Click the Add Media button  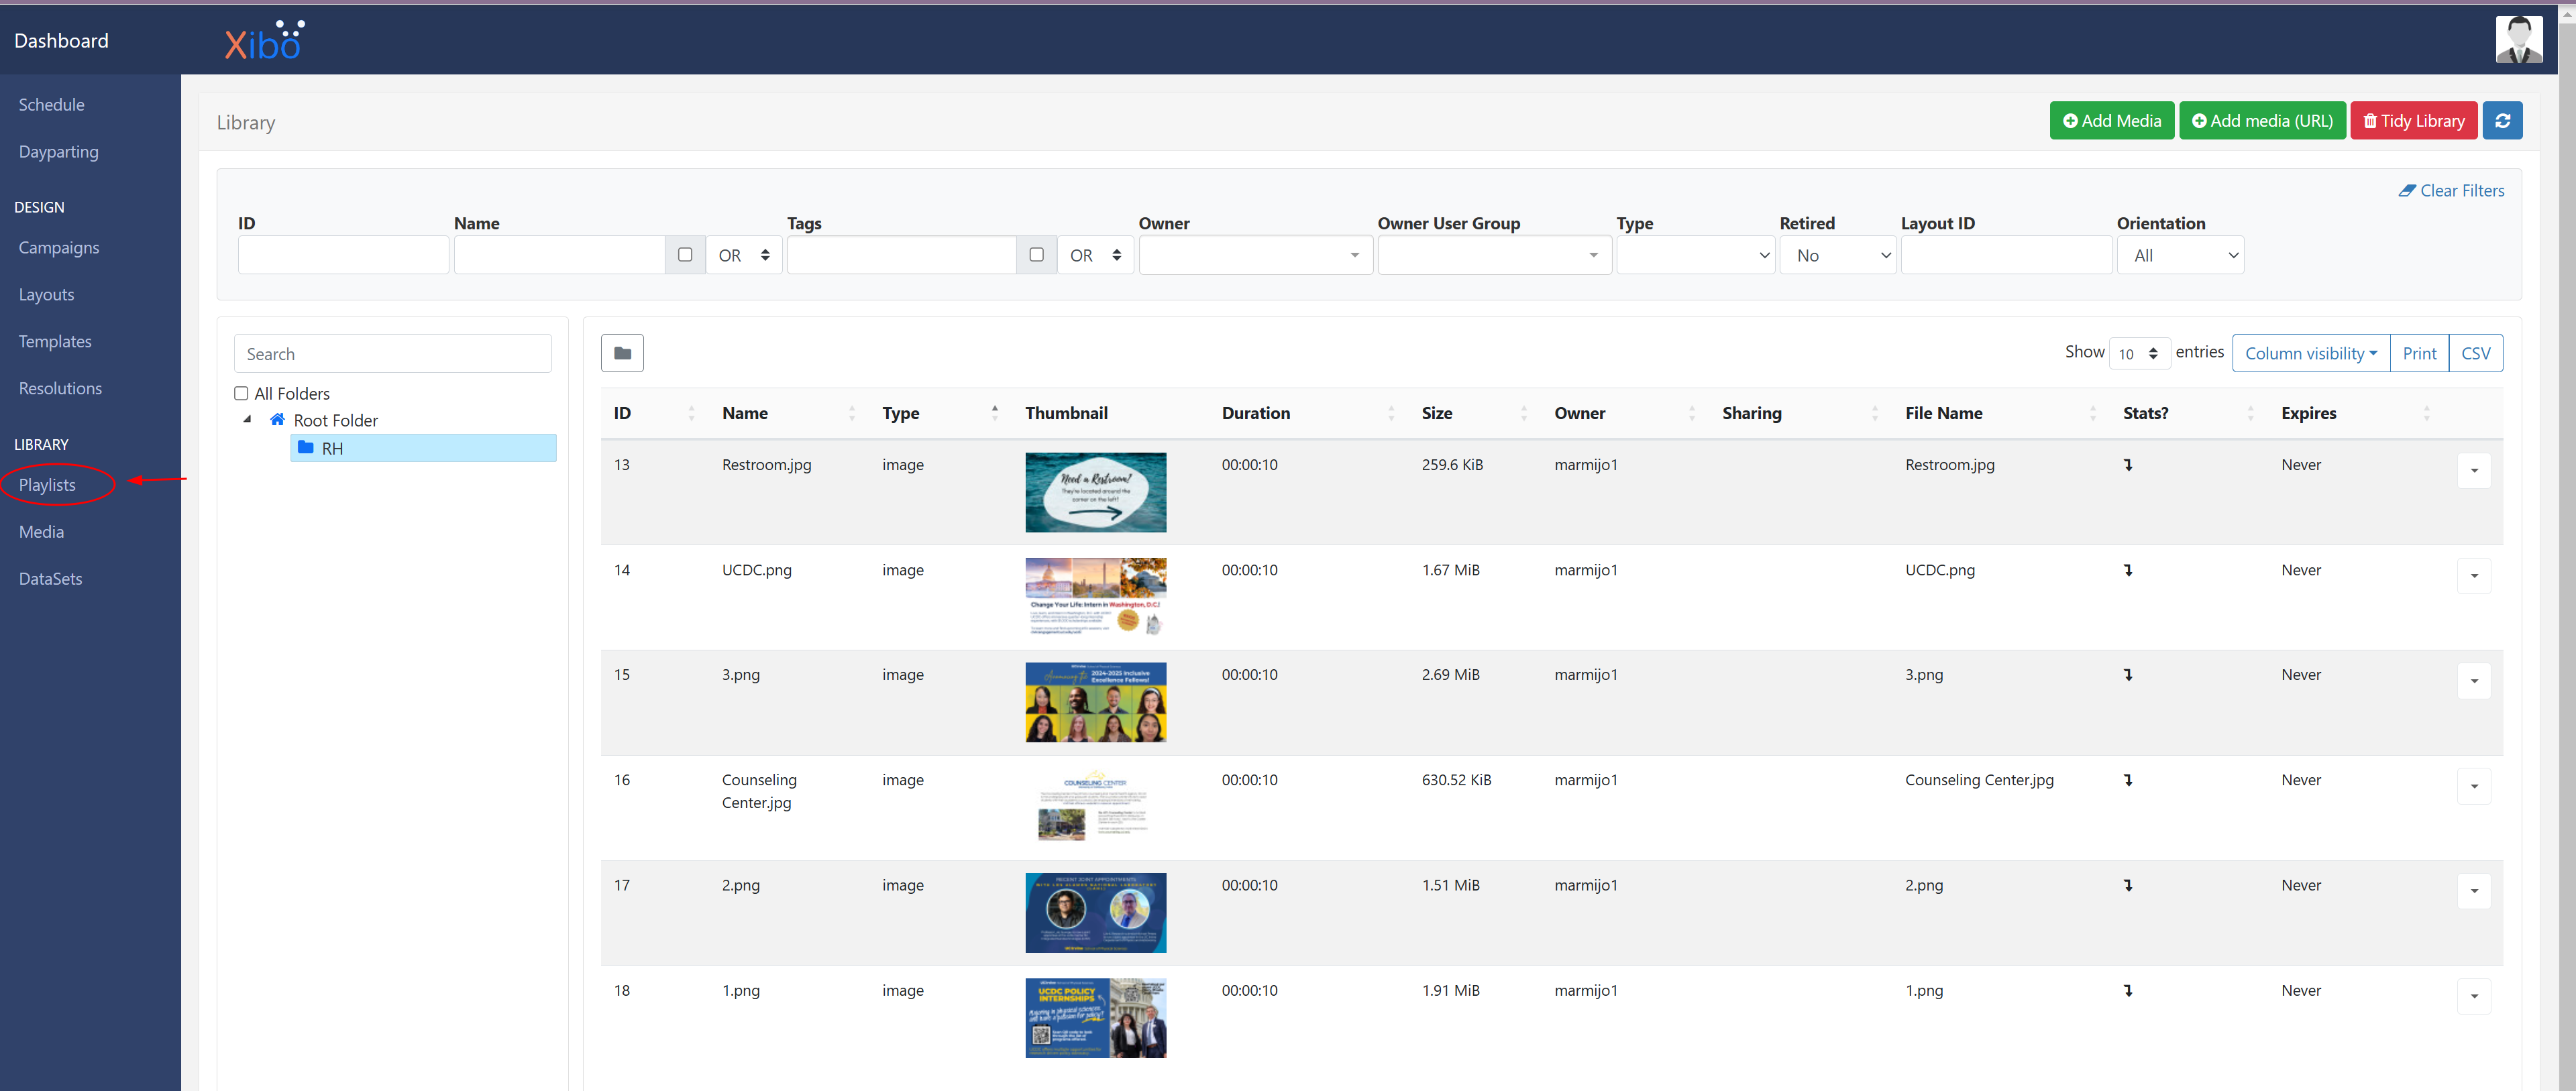(x=2111, y=121)
